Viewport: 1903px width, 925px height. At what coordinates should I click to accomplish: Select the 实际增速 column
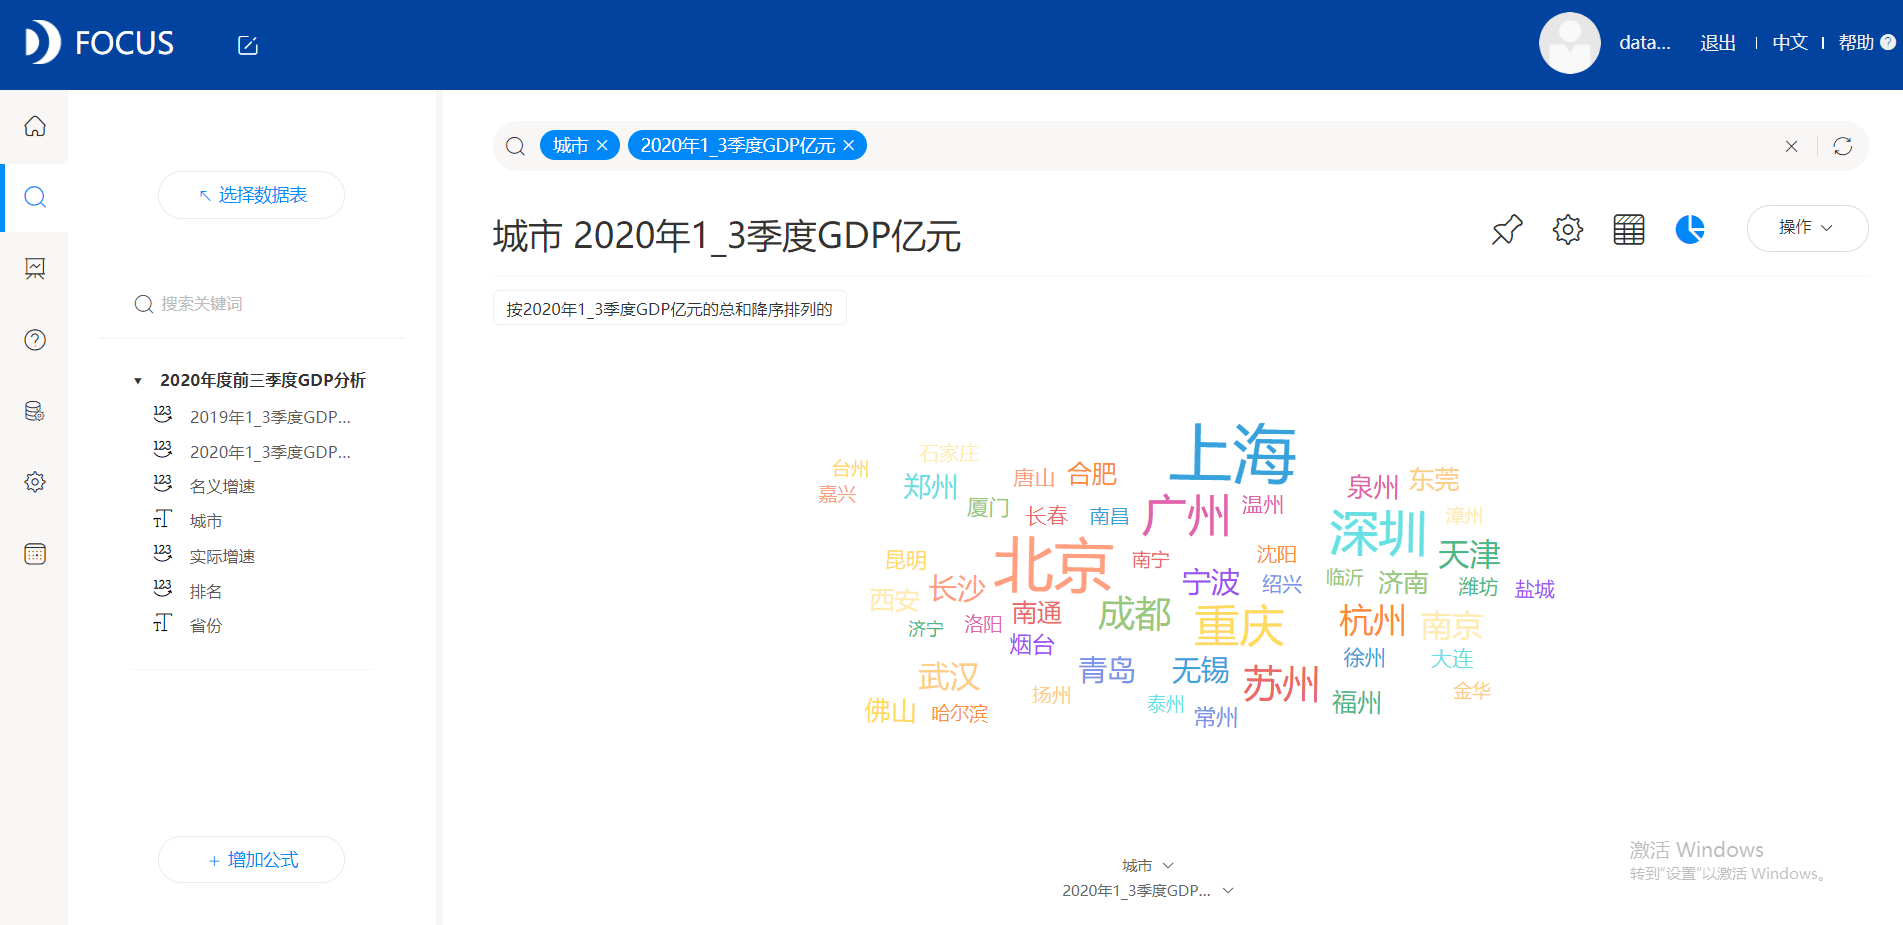tap(222, 556)
